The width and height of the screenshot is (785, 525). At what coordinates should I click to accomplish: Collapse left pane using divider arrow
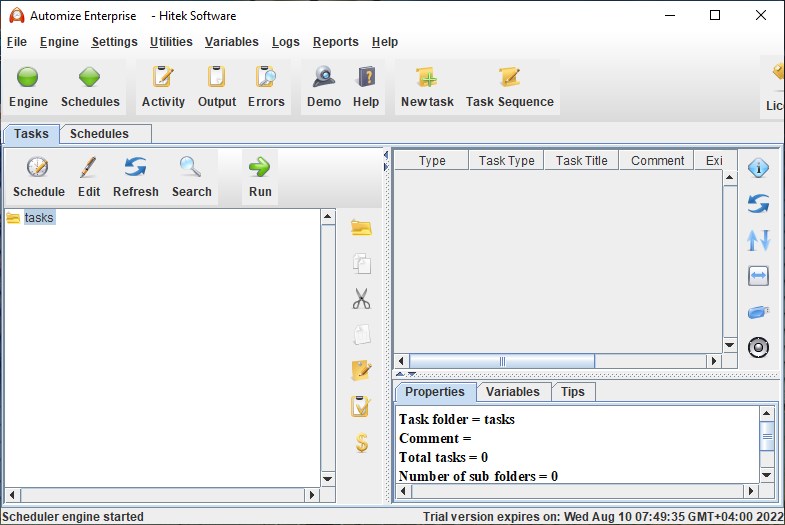pos(386,154)
